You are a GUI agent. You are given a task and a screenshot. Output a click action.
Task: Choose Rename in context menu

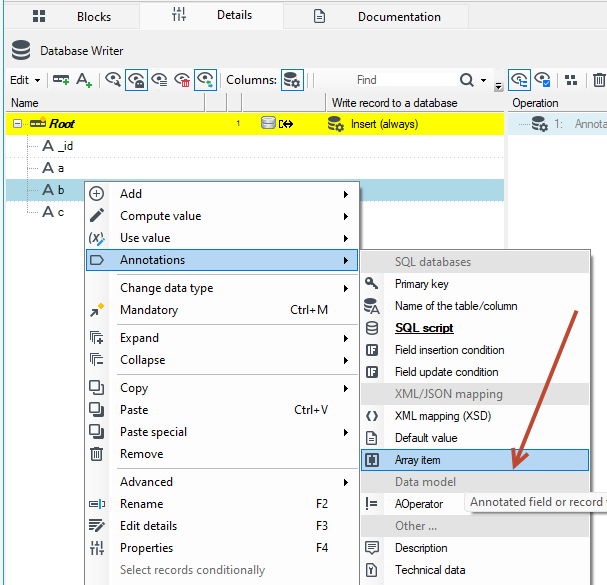222,504
